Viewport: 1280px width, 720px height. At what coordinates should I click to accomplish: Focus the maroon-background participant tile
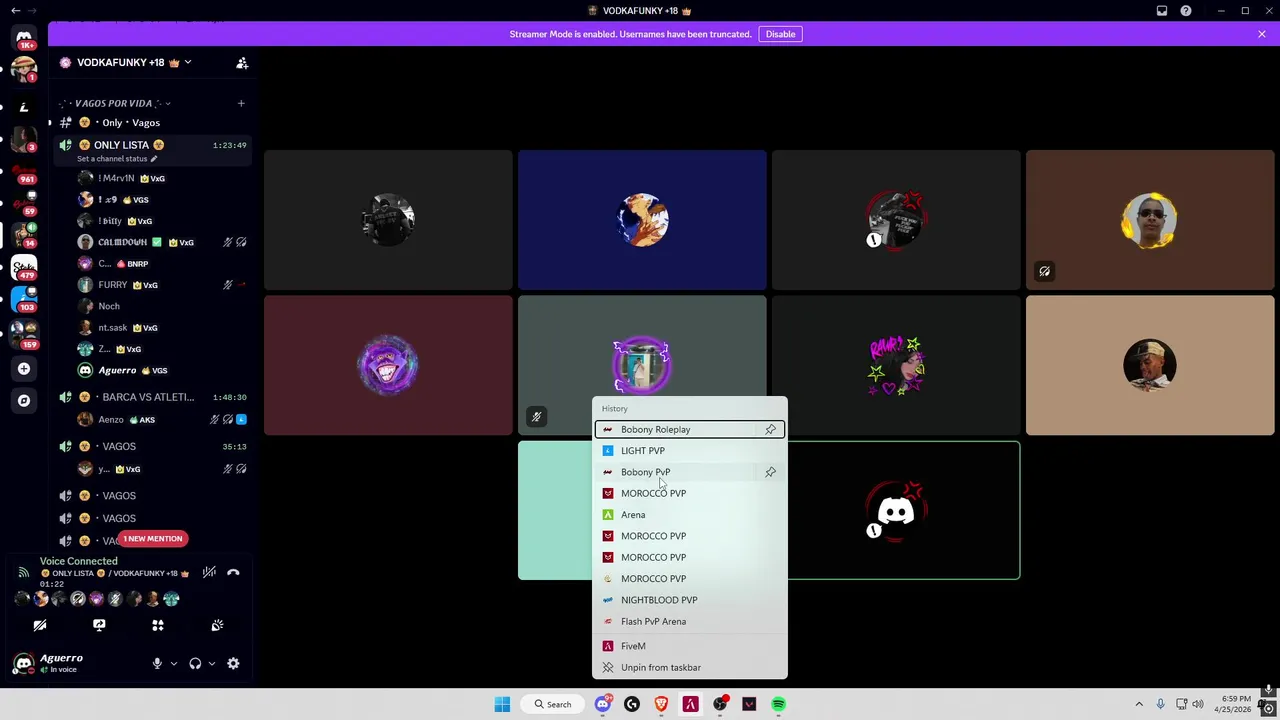click(x=388, y=366)
